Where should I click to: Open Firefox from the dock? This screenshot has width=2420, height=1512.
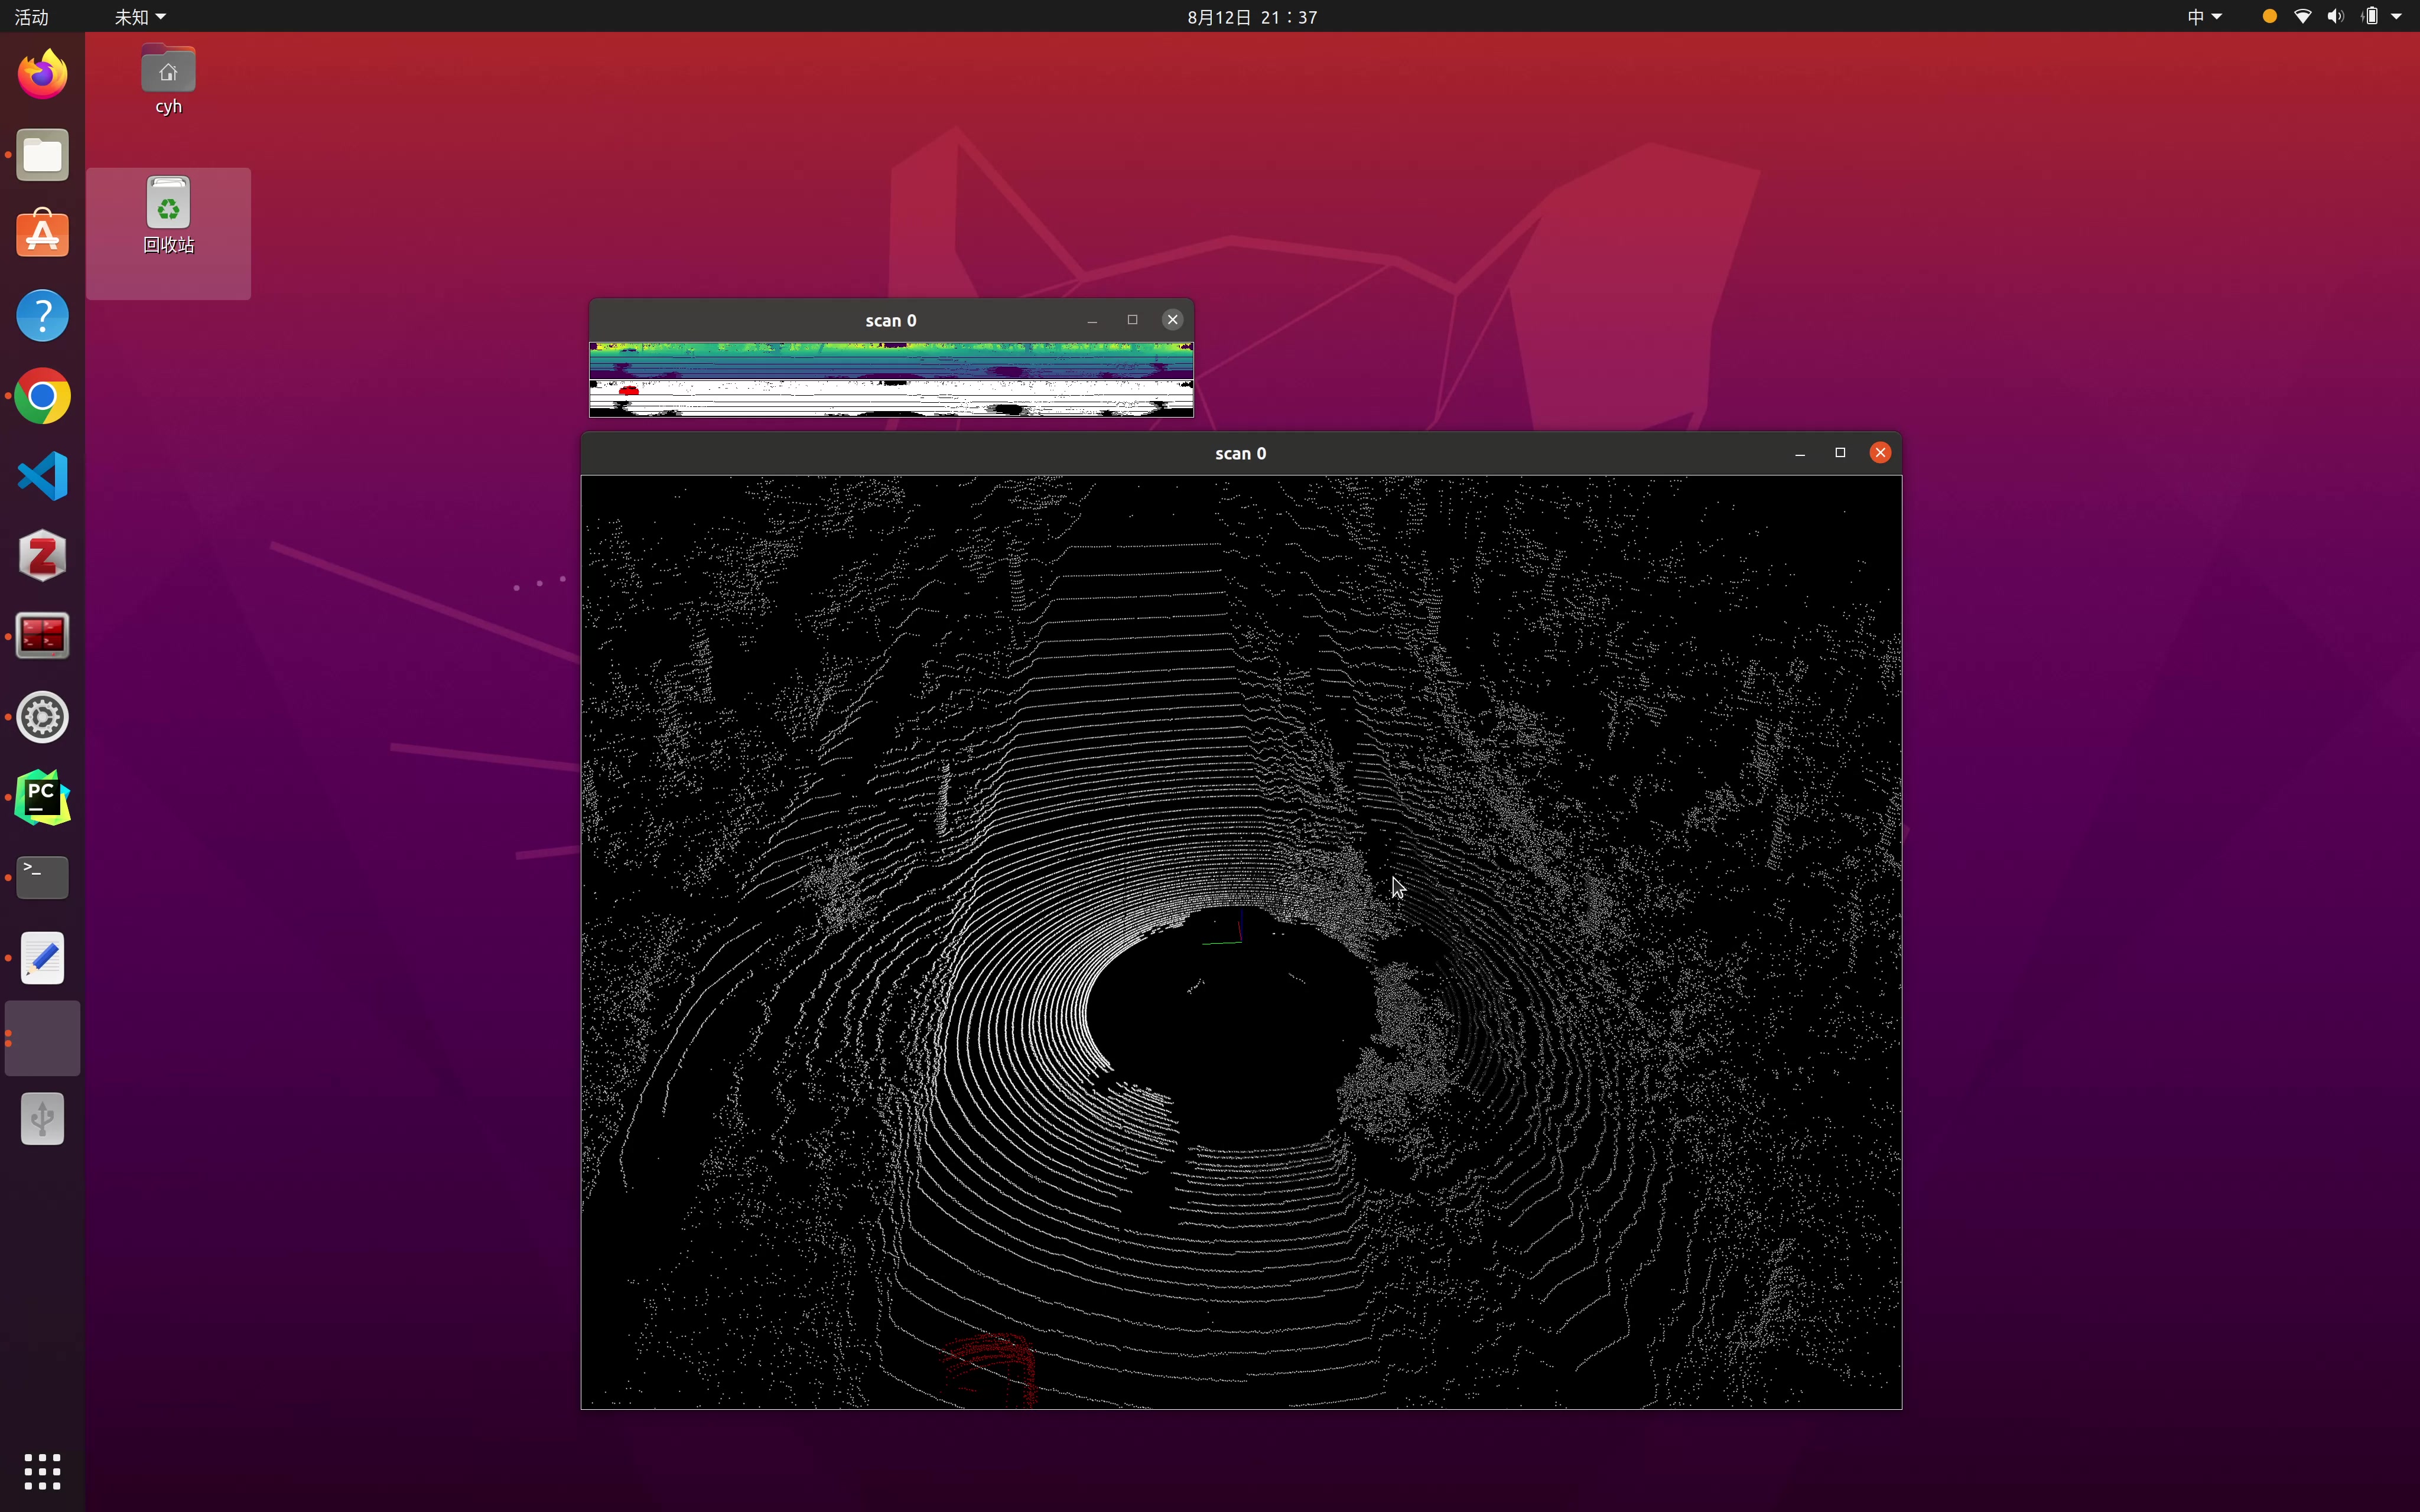coord(42,75)
